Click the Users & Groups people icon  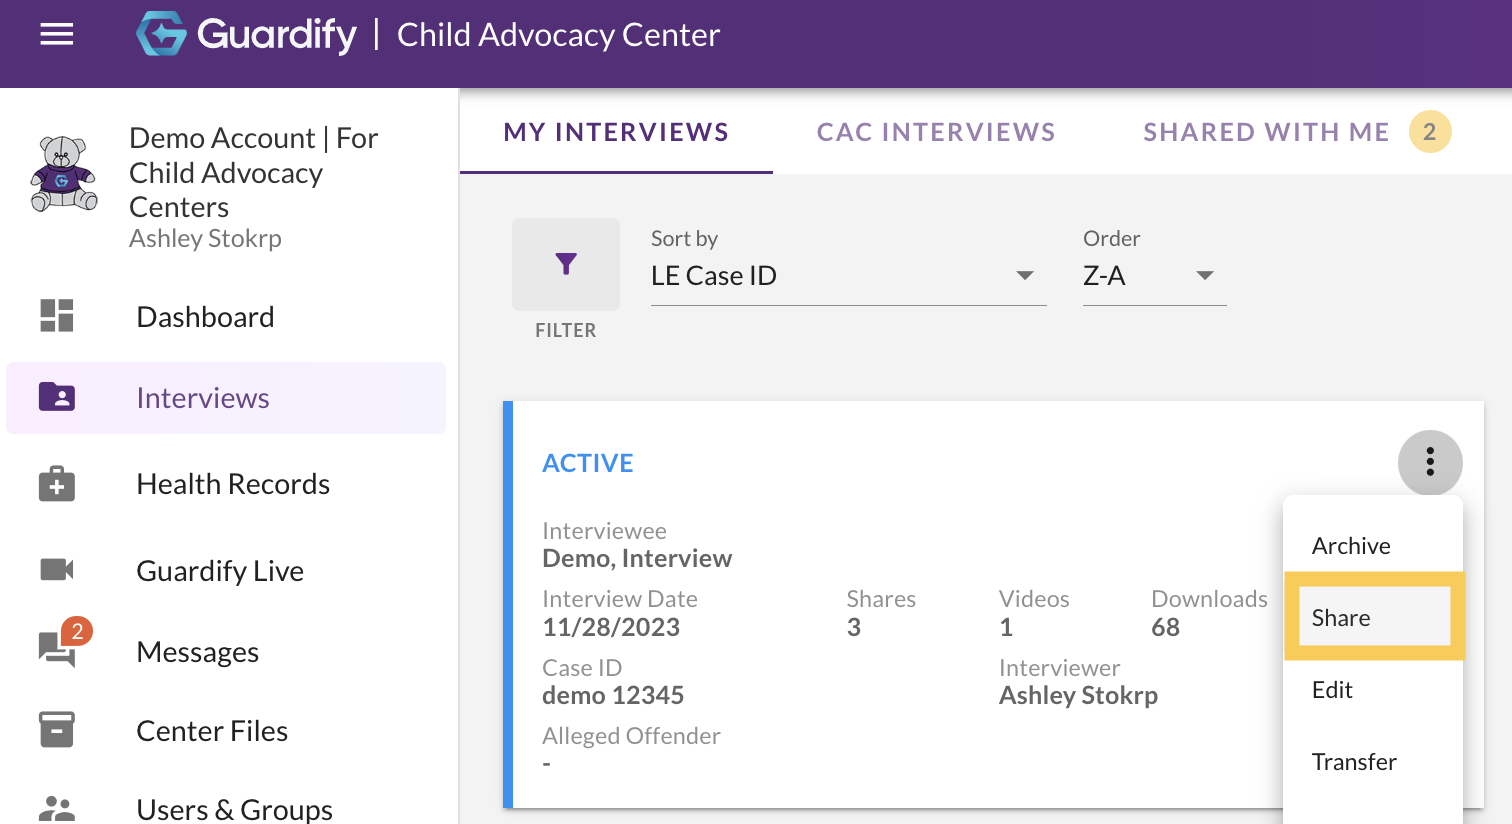click(x=57, y=808)
